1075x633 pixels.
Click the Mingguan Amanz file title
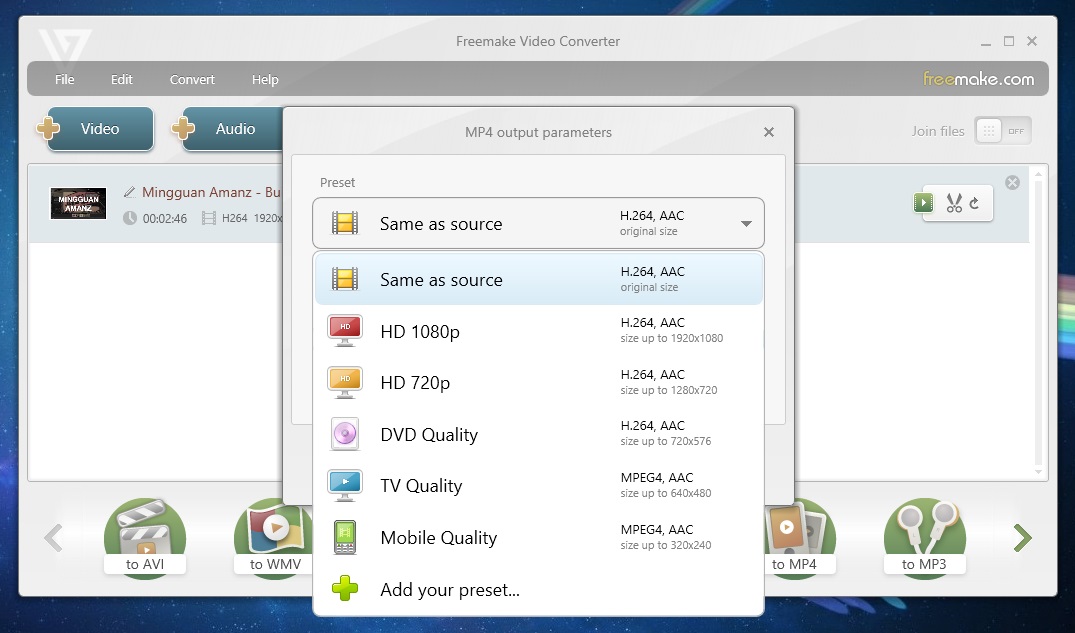click(x=211, y=192)
